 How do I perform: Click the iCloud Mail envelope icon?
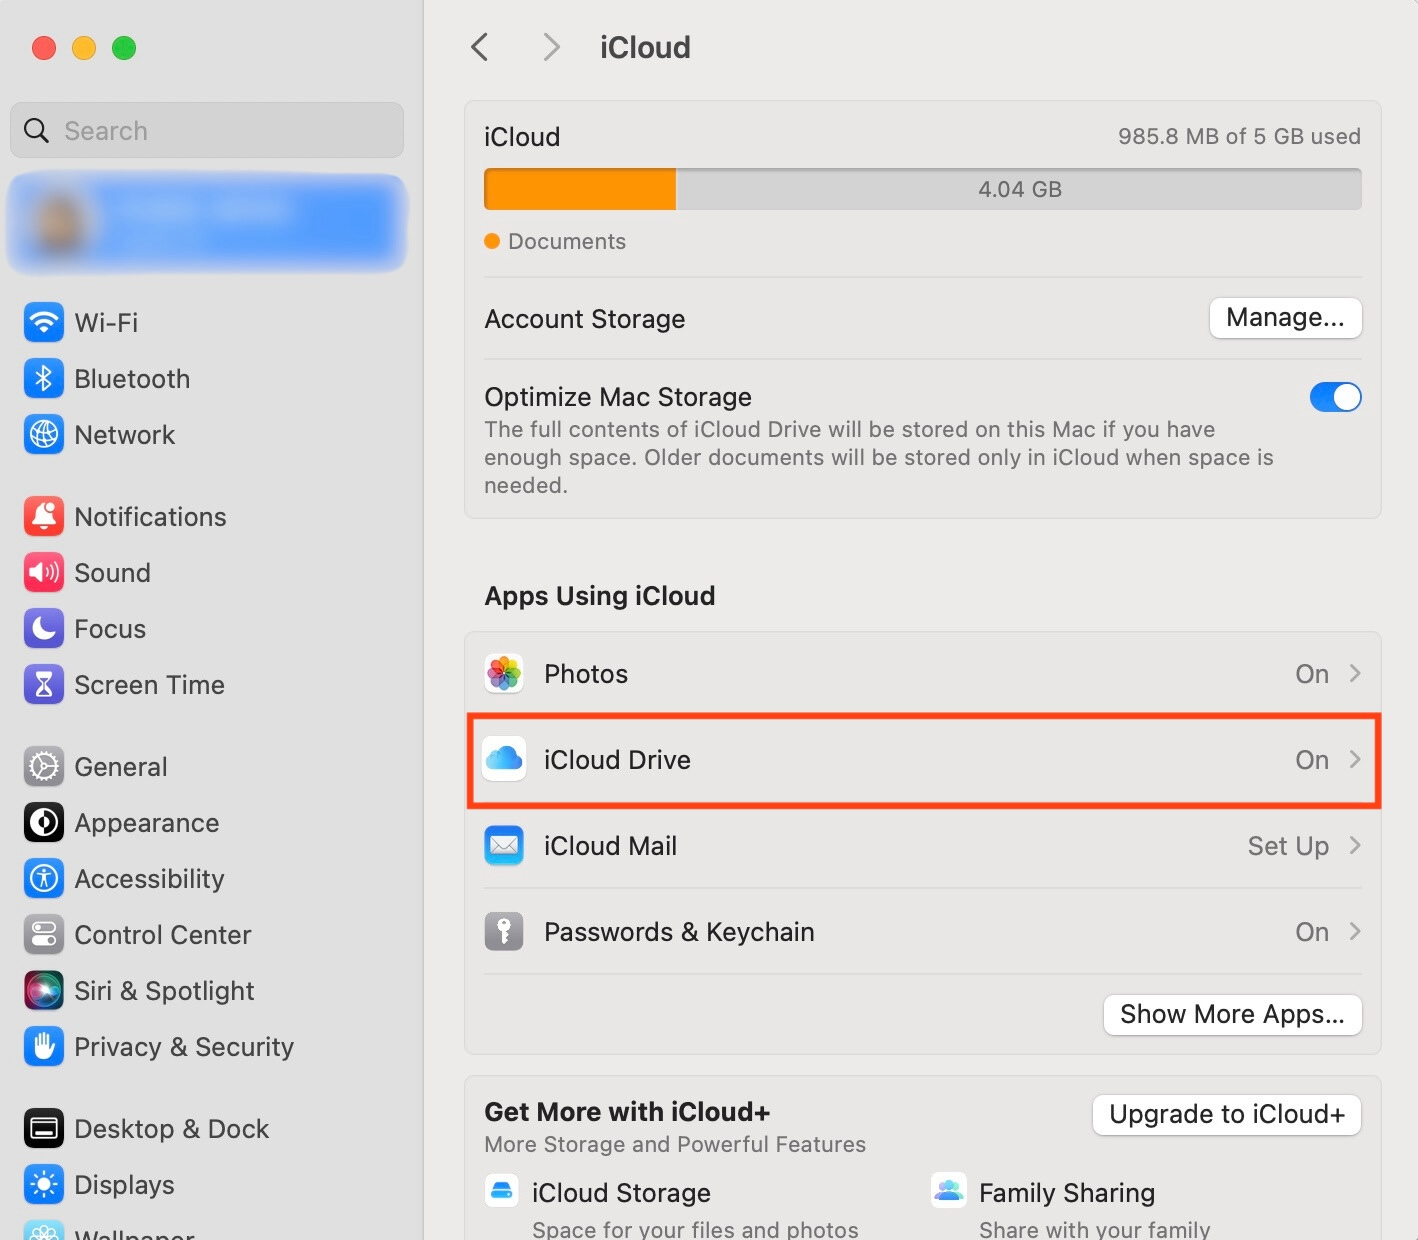coord(504,845)
